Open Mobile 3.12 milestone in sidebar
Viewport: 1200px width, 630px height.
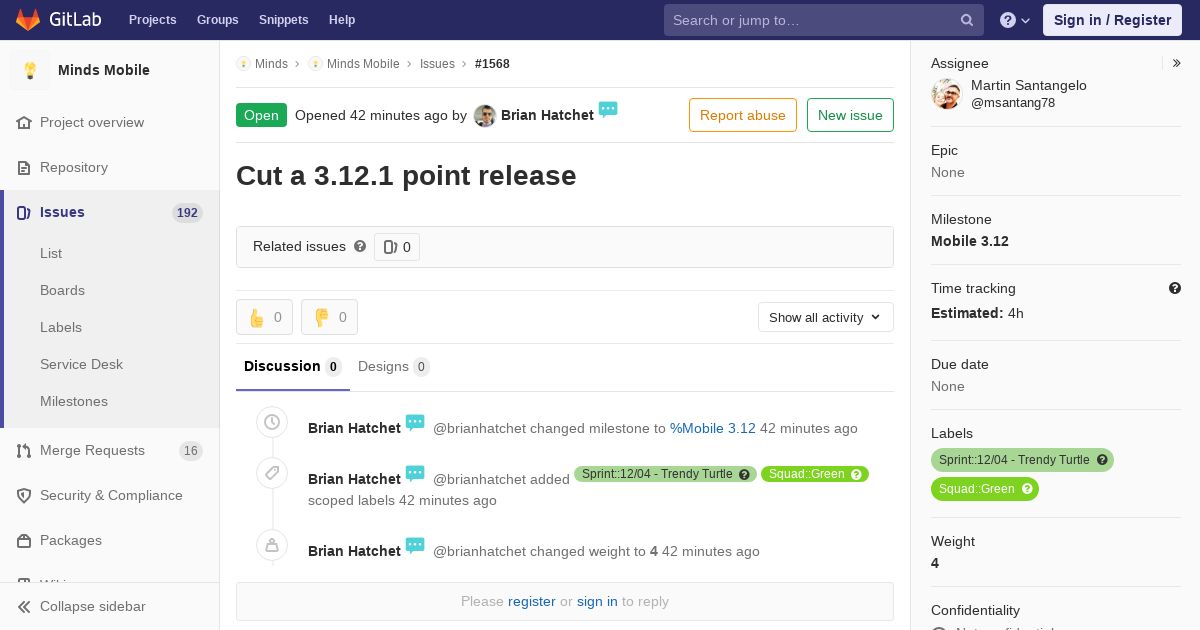tap(970, 241)
